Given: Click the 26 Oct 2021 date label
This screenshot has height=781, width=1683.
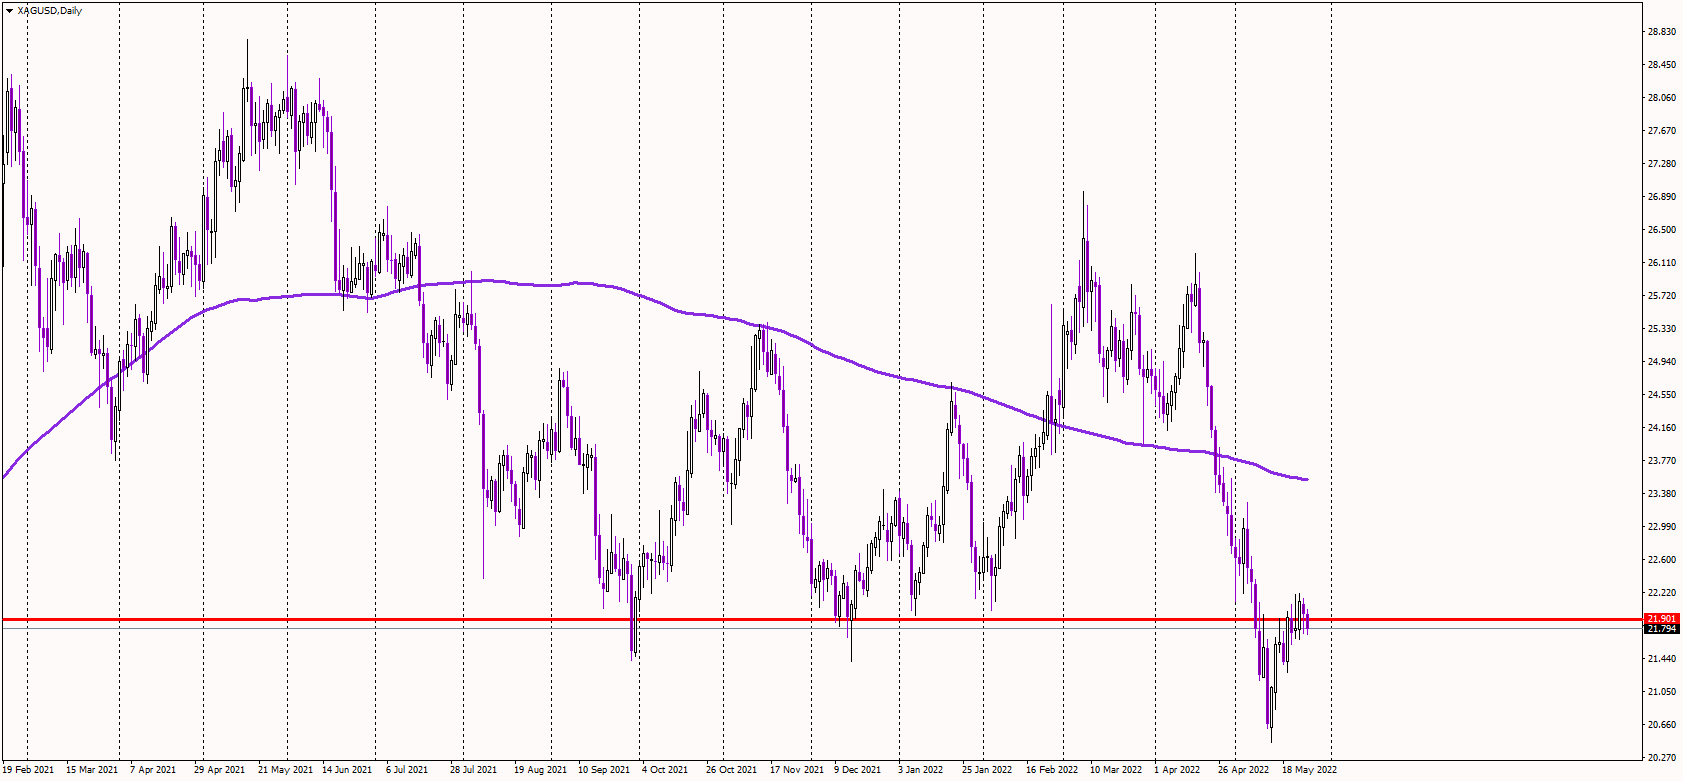Looking at the screenshot, I should [731, 770].
